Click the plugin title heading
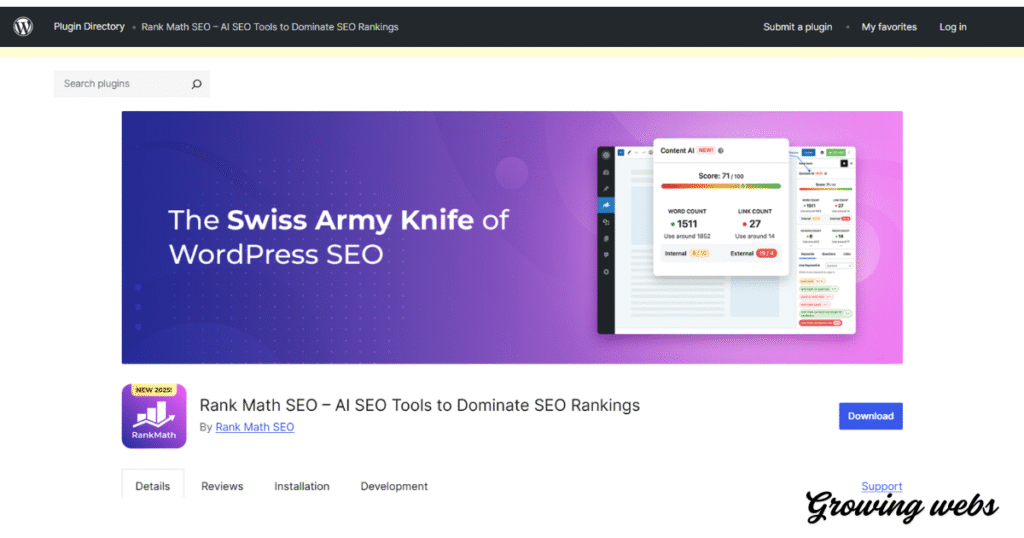Image resolution: width=1024 pixels, height=538 pixels. click(x=419, y=405)
